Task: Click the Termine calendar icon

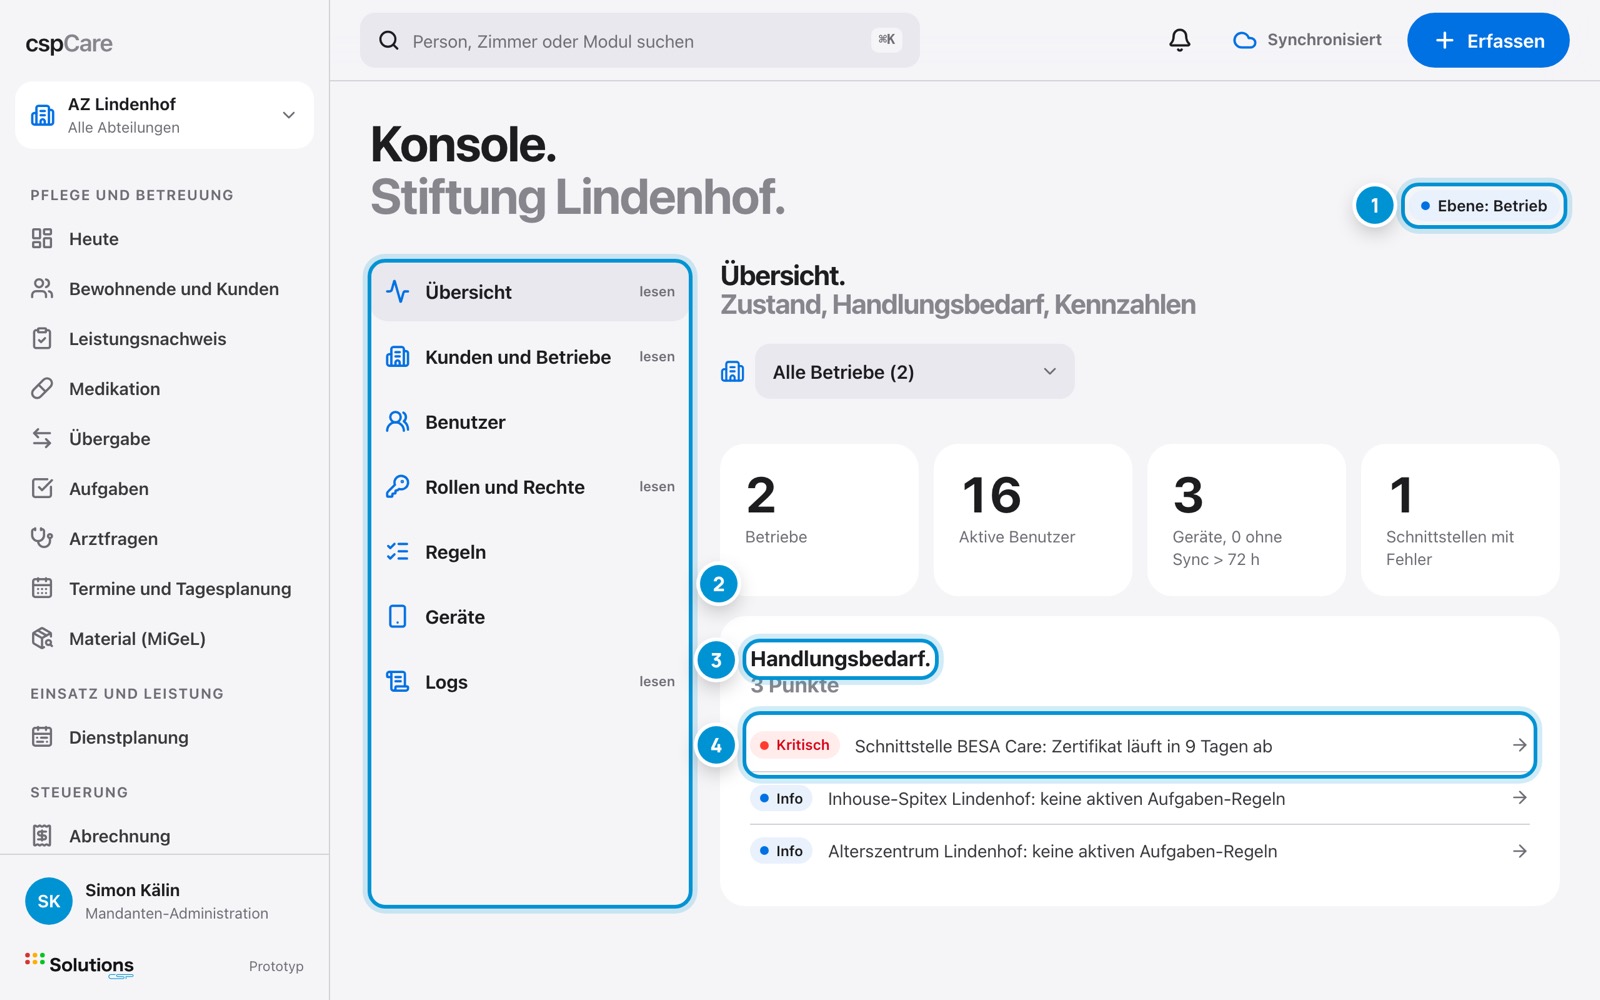Action: 42,588
